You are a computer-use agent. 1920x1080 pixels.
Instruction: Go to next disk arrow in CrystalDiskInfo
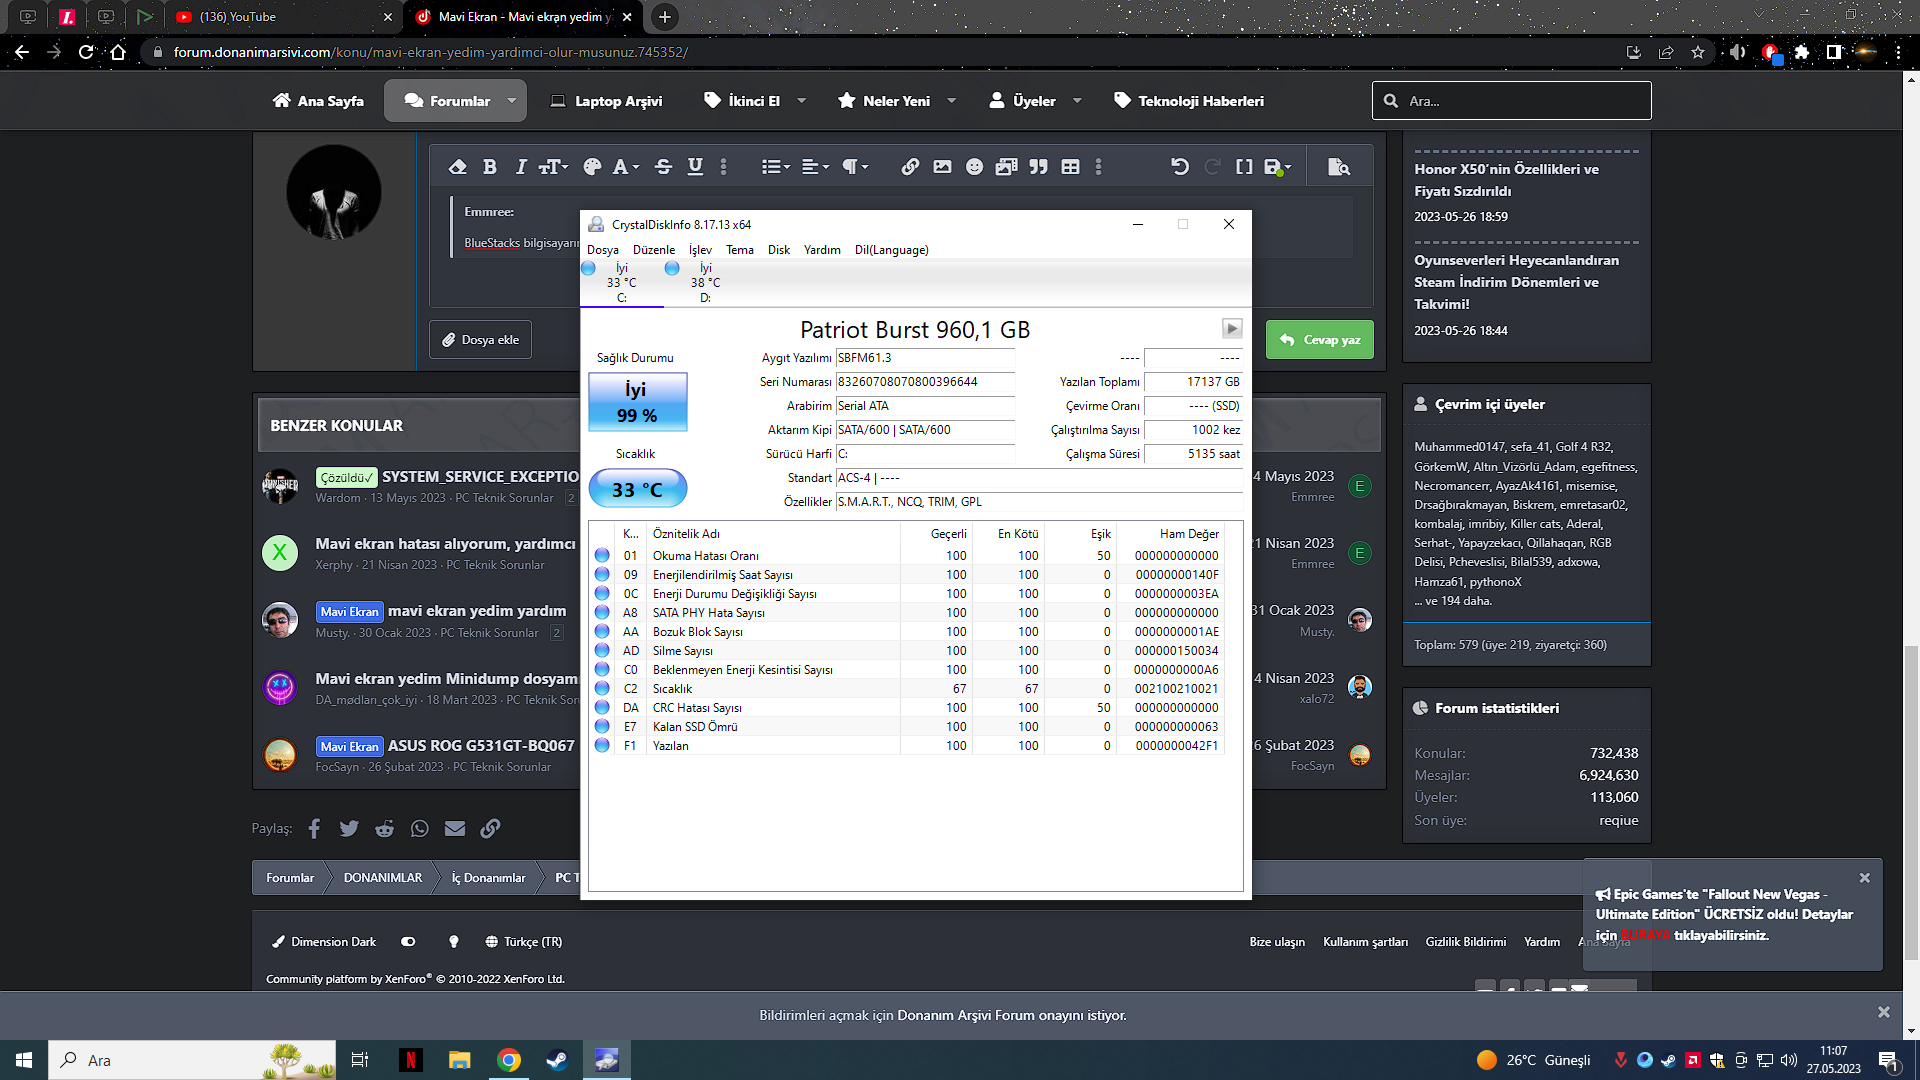pyautogui.click(x=1232, y=328)
